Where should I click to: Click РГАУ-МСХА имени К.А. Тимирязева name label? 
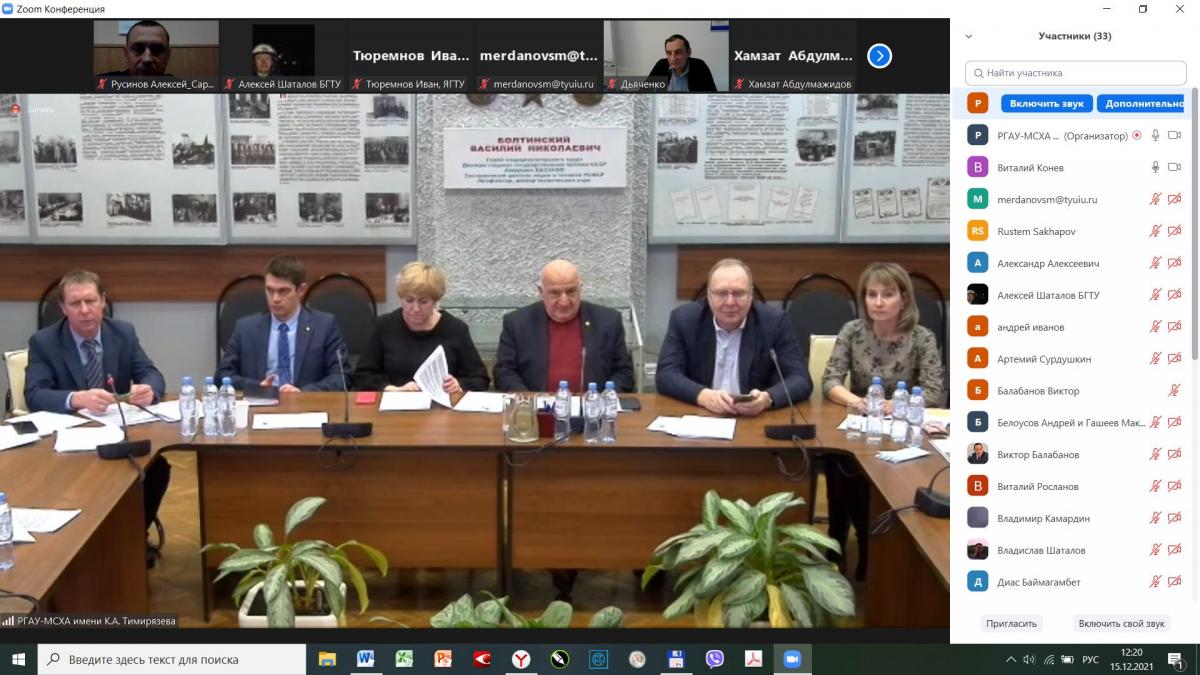89,621
